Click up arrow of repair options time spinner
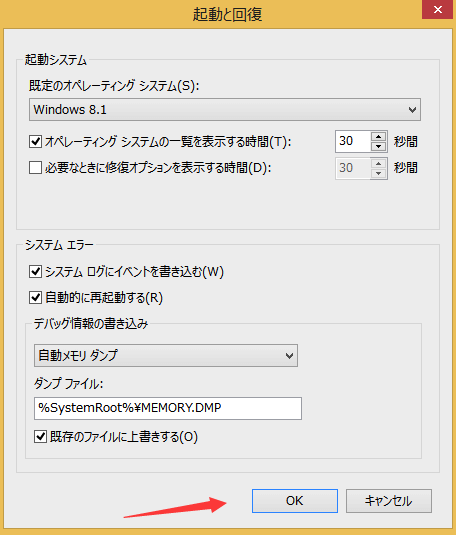Screen dimensions: 456x535 (x=378, y=163)
